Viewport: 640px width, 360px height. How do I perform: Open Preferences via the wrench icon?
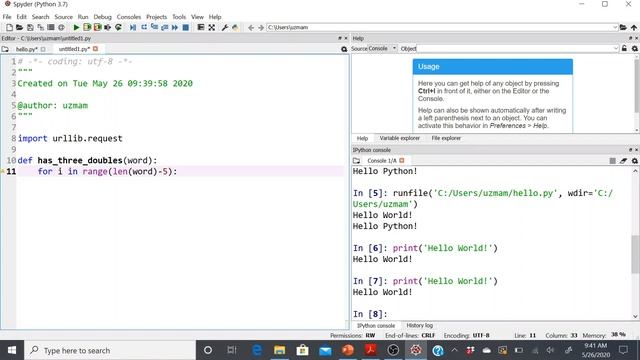pyautogui.click(x=224, y=27)
